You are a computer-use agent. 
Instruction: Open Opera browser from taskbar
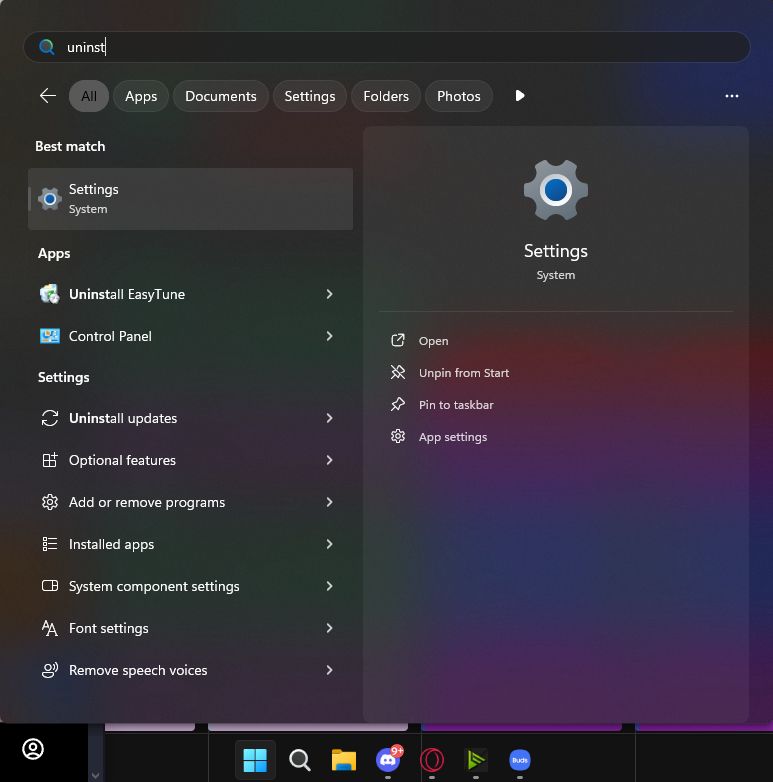pos(432,760)
